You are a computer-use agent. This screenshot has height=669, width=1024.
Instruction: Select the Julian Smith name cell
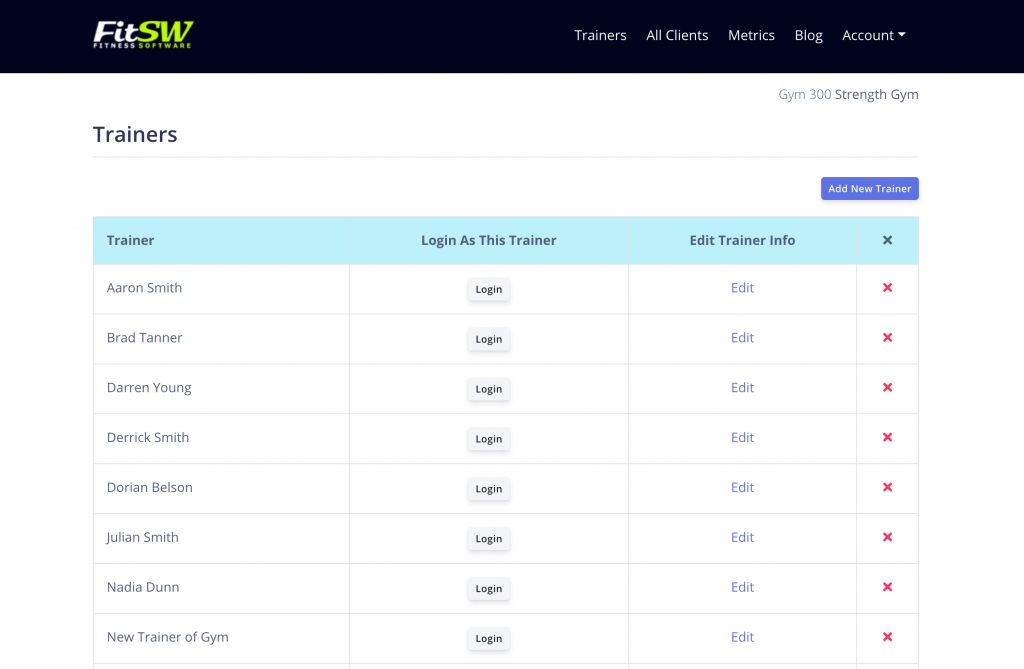click(x=221, y=538)
